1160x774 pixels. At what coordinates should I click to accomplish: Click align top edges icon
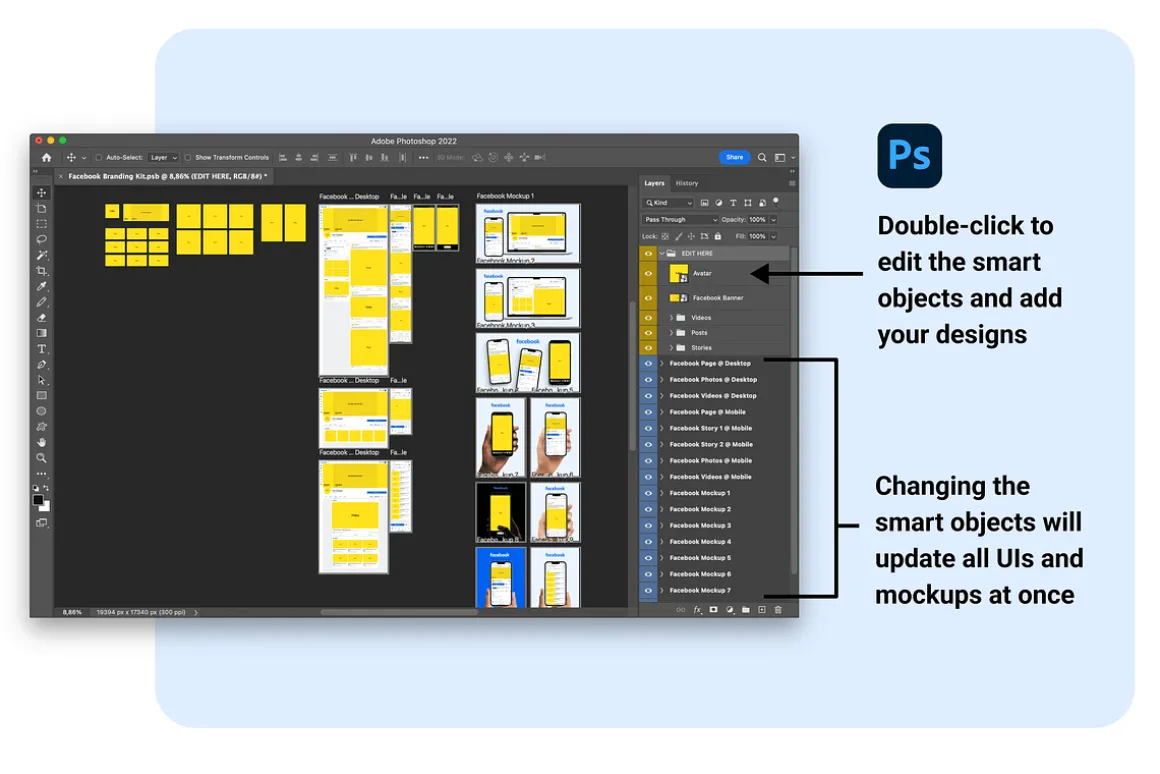(353, 157)
